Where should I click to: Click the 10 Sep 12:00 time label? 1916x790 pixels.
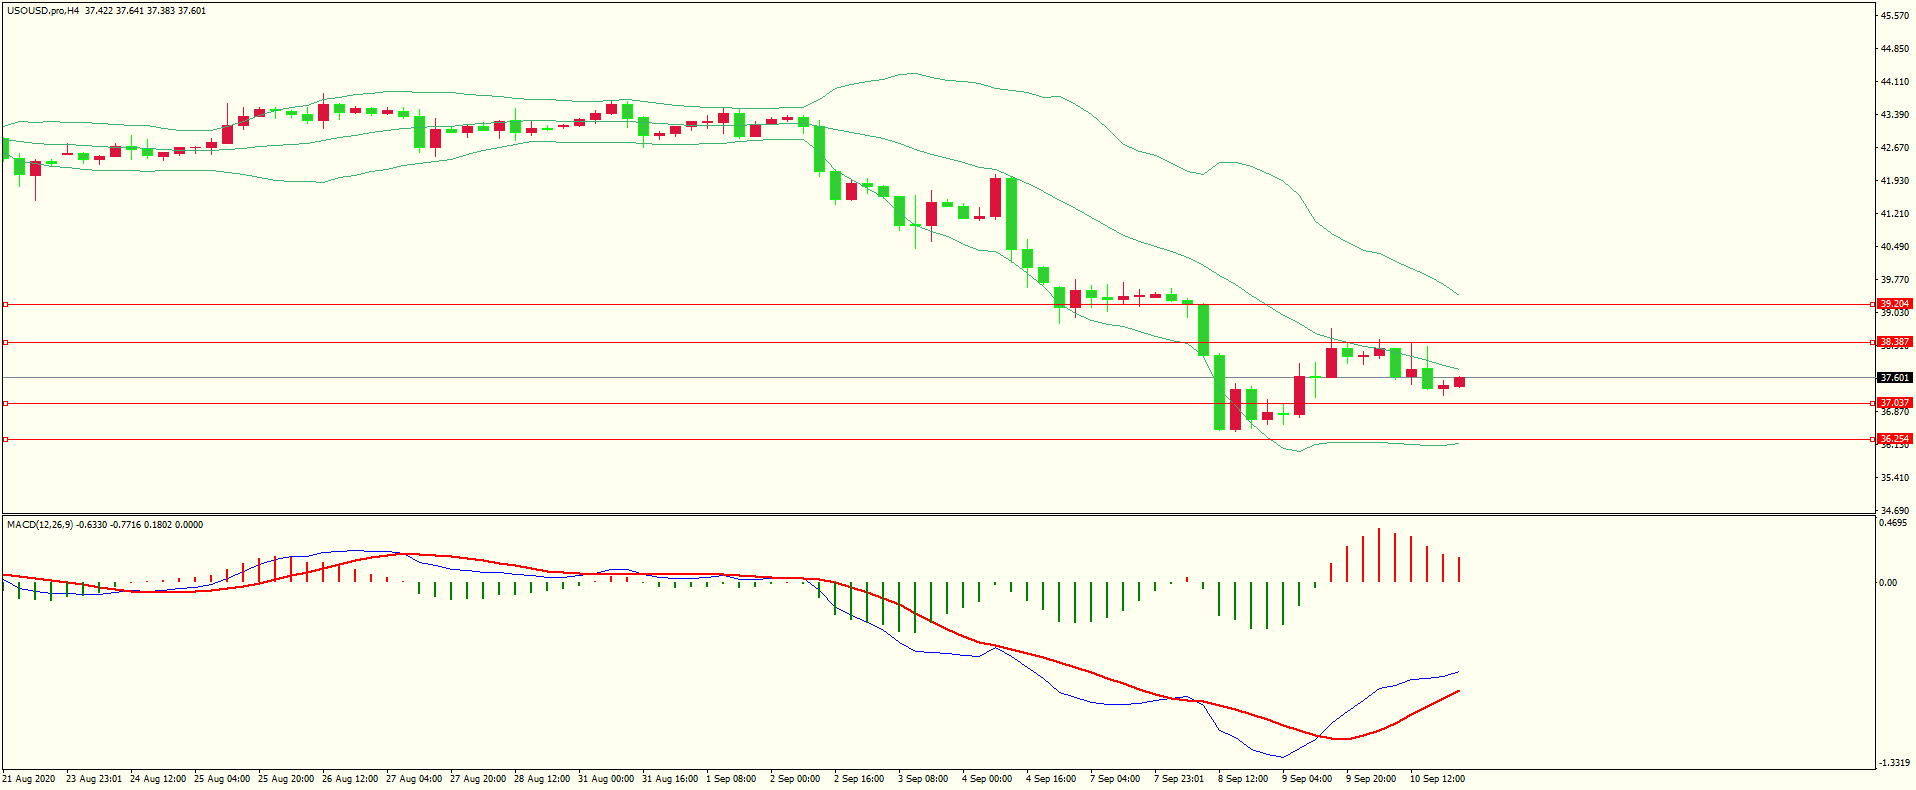[1437, 779]
